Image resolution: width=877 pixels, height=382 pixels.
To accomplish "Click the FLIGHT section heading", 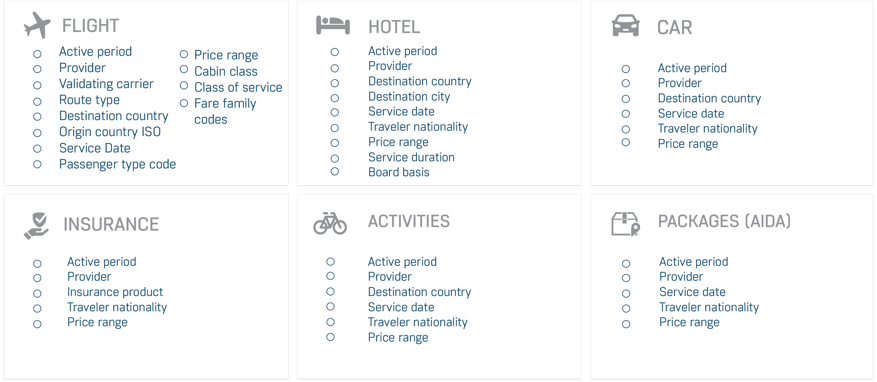I will coord(91,26).
